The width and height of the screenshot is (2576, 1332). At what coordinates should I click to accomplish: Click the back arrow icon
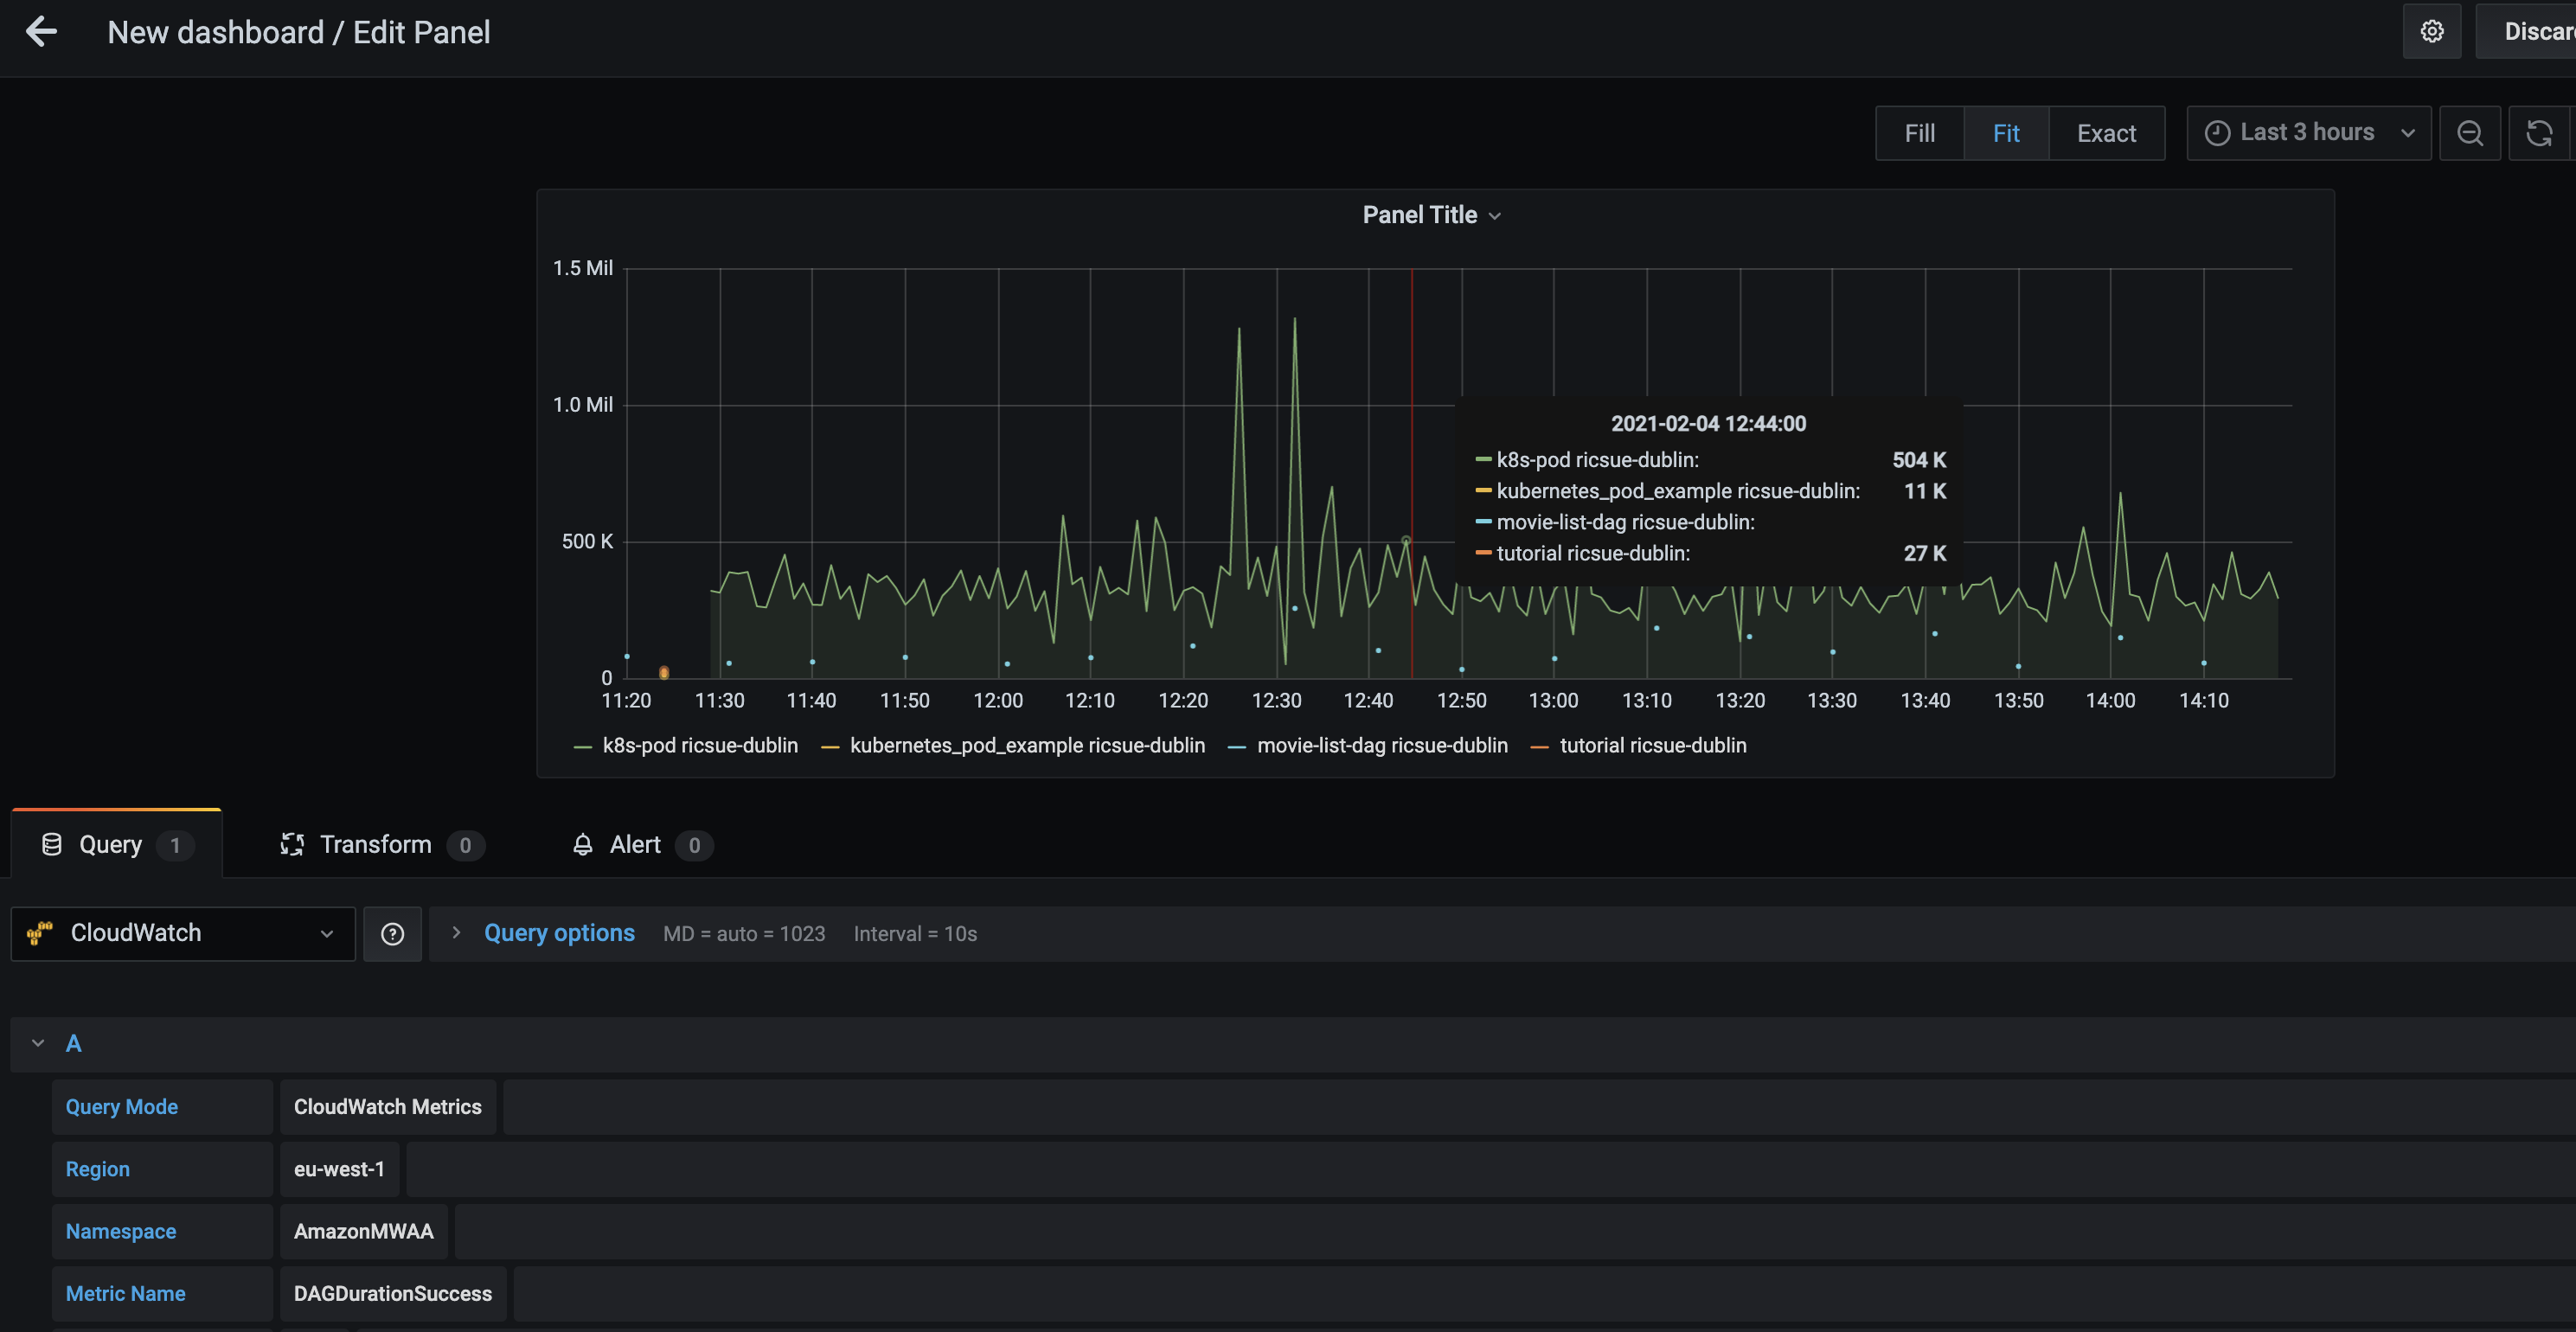point(41,32)
